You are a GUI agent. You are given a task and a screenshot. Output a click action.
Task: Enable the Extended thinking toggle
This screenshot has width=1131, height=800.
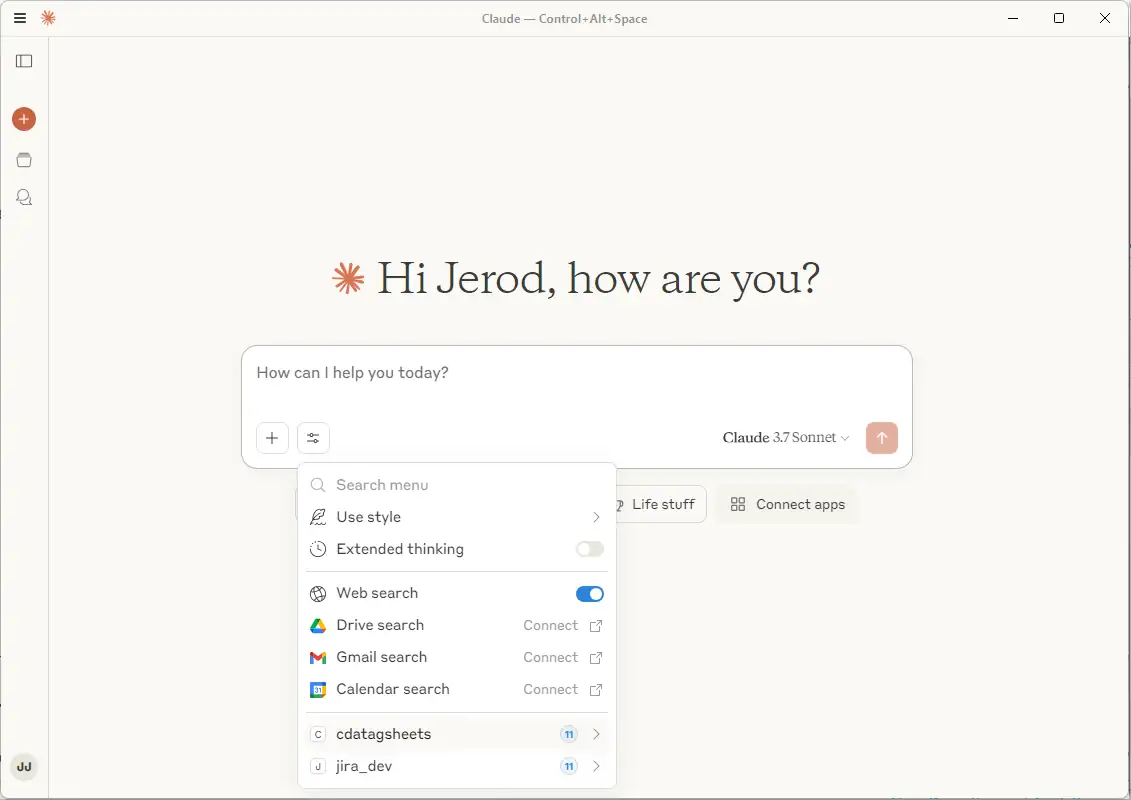(x=589, y=549)
